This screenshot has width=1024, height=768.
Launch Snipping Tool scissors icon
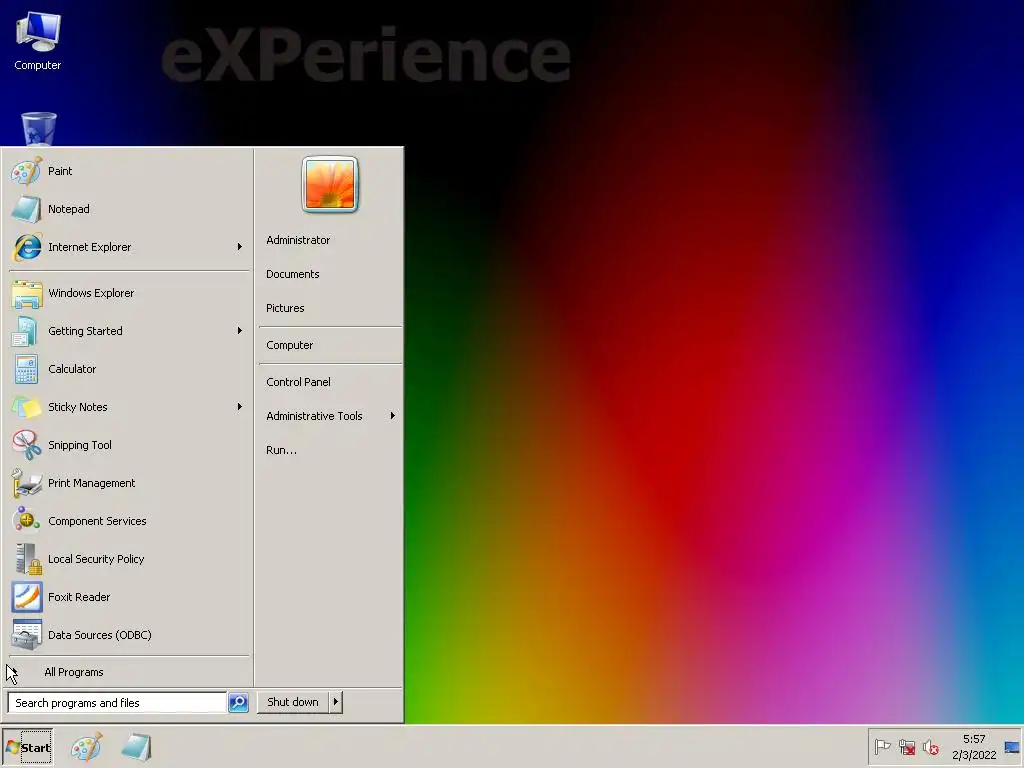point(26,445)
